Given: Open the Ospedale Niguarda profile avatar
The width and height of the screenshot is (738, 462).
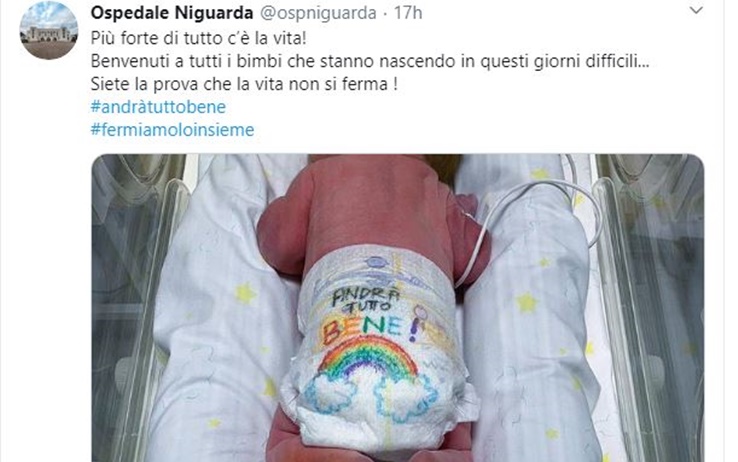Looking at the screenshot, I should [48, 30].
